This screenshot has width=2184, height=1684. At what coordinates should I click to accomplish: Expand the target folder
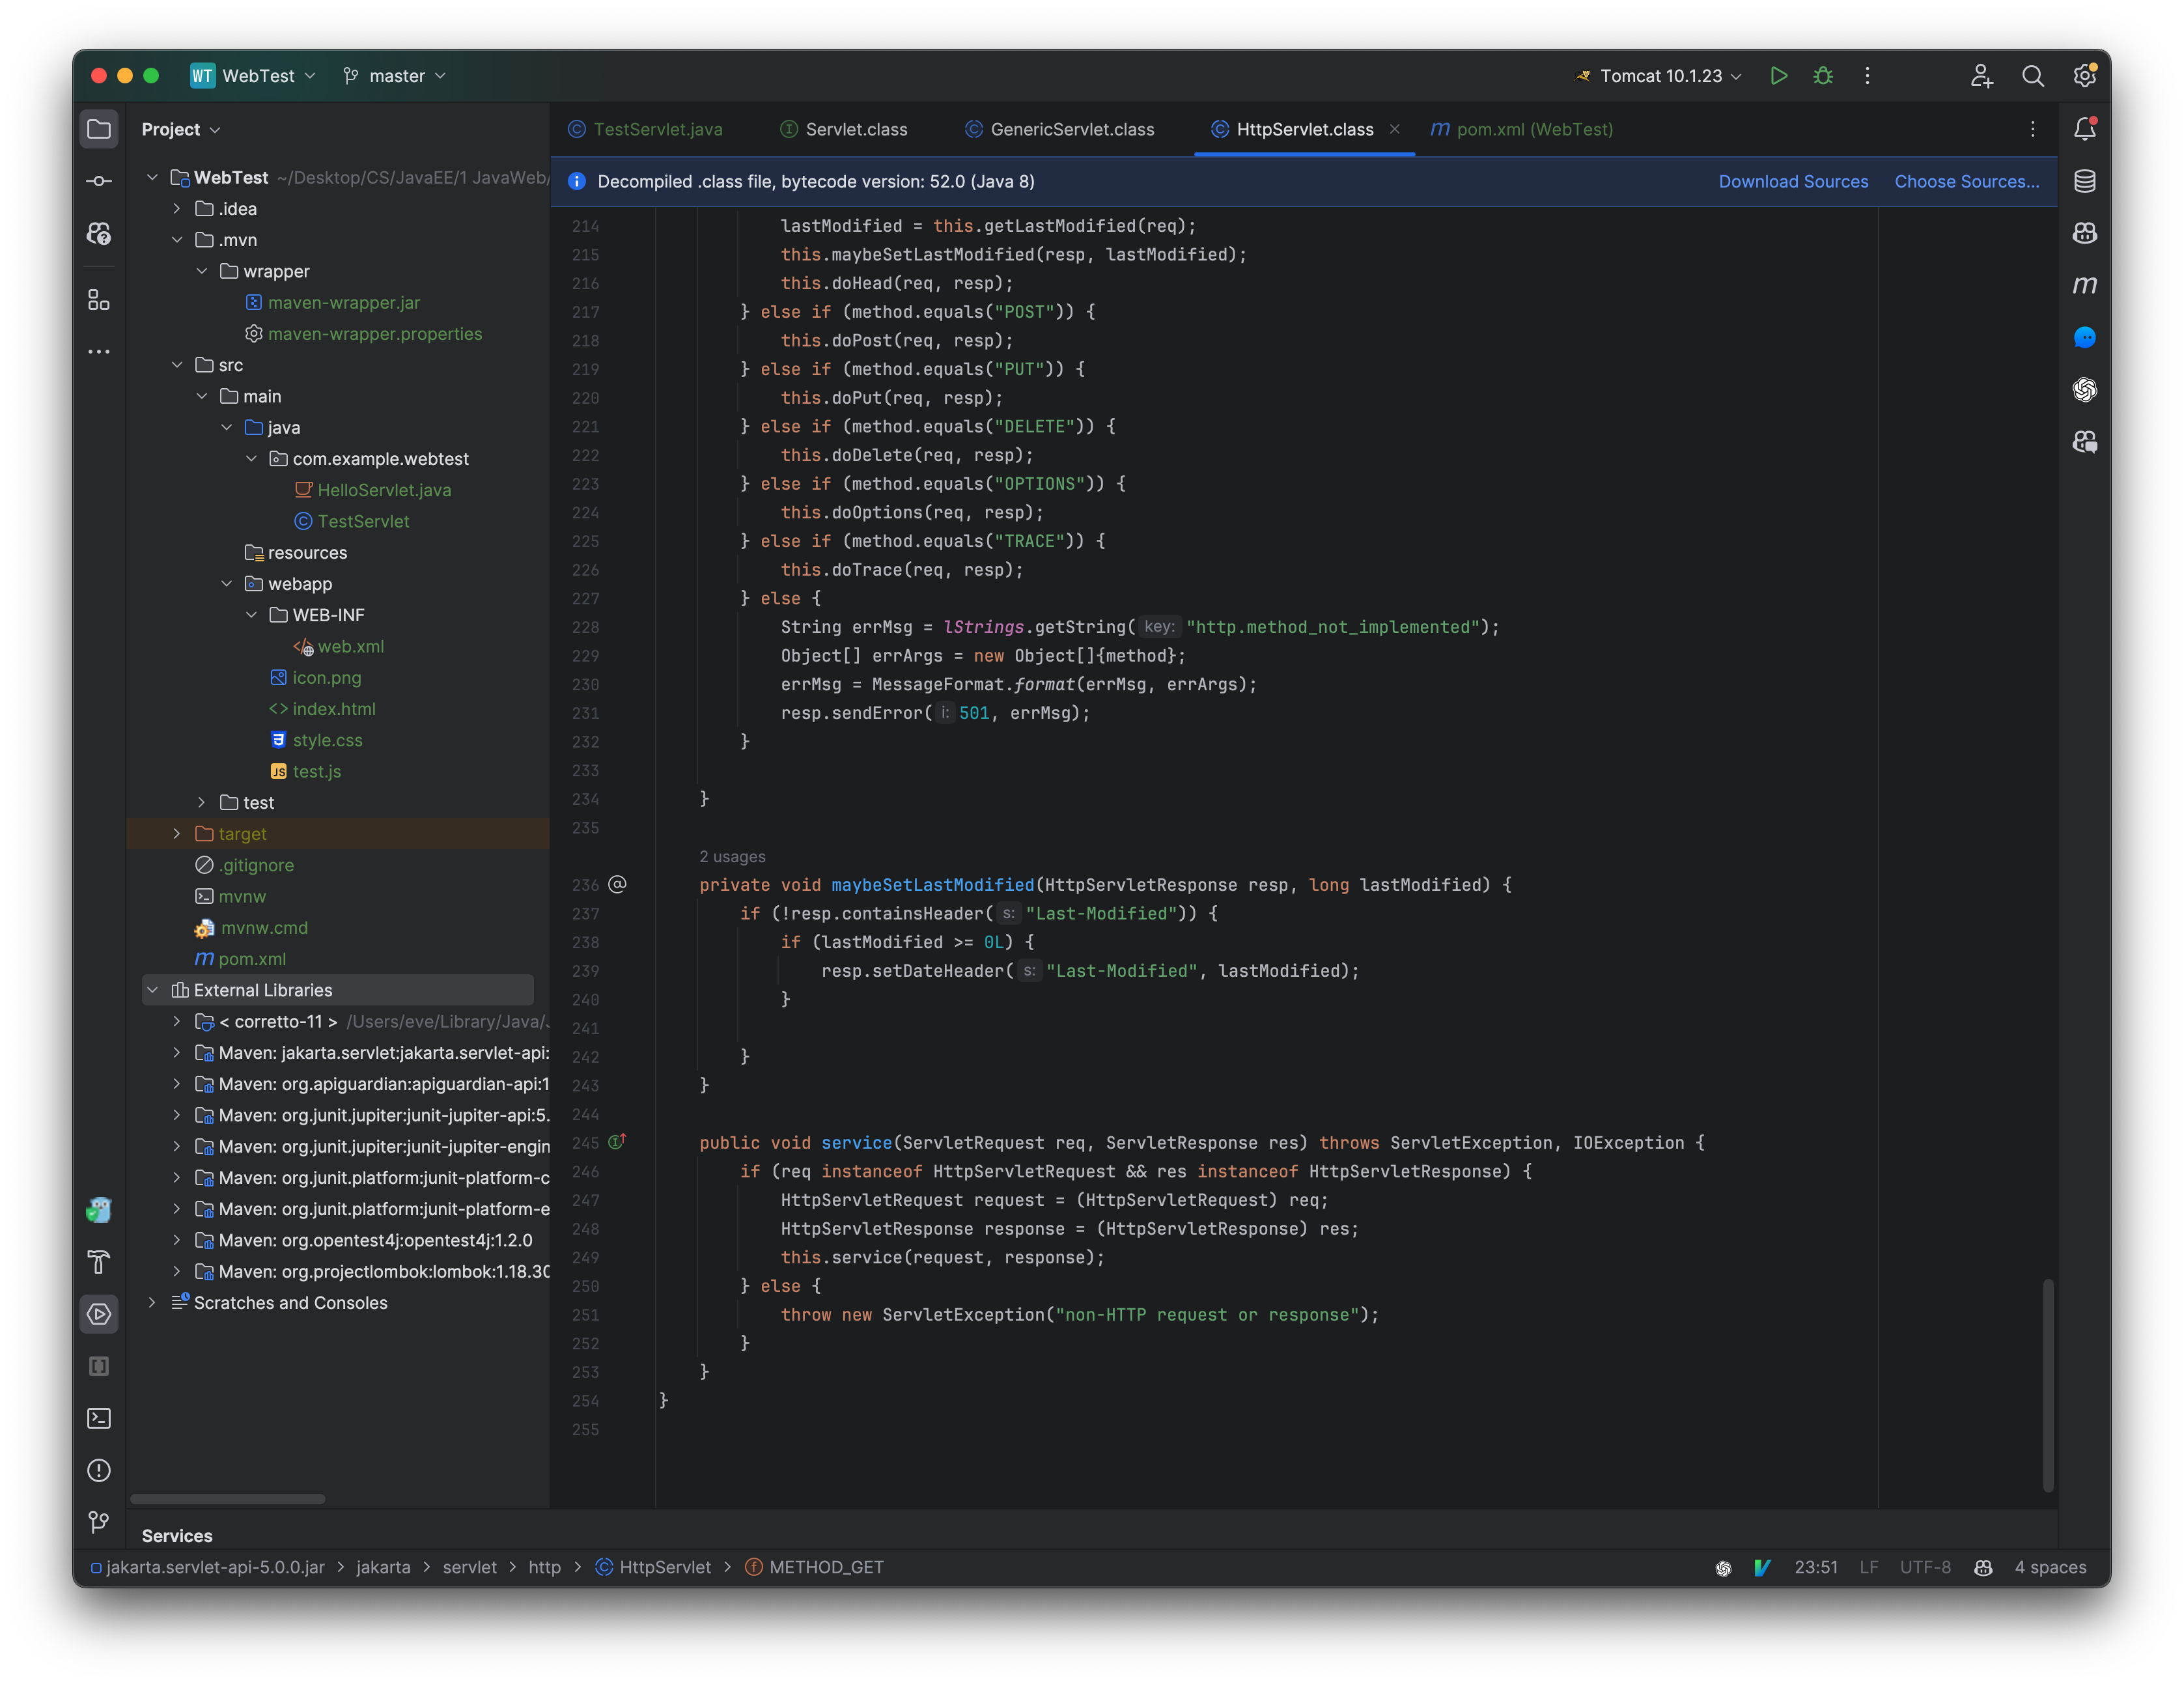click(x=177, y=834)
